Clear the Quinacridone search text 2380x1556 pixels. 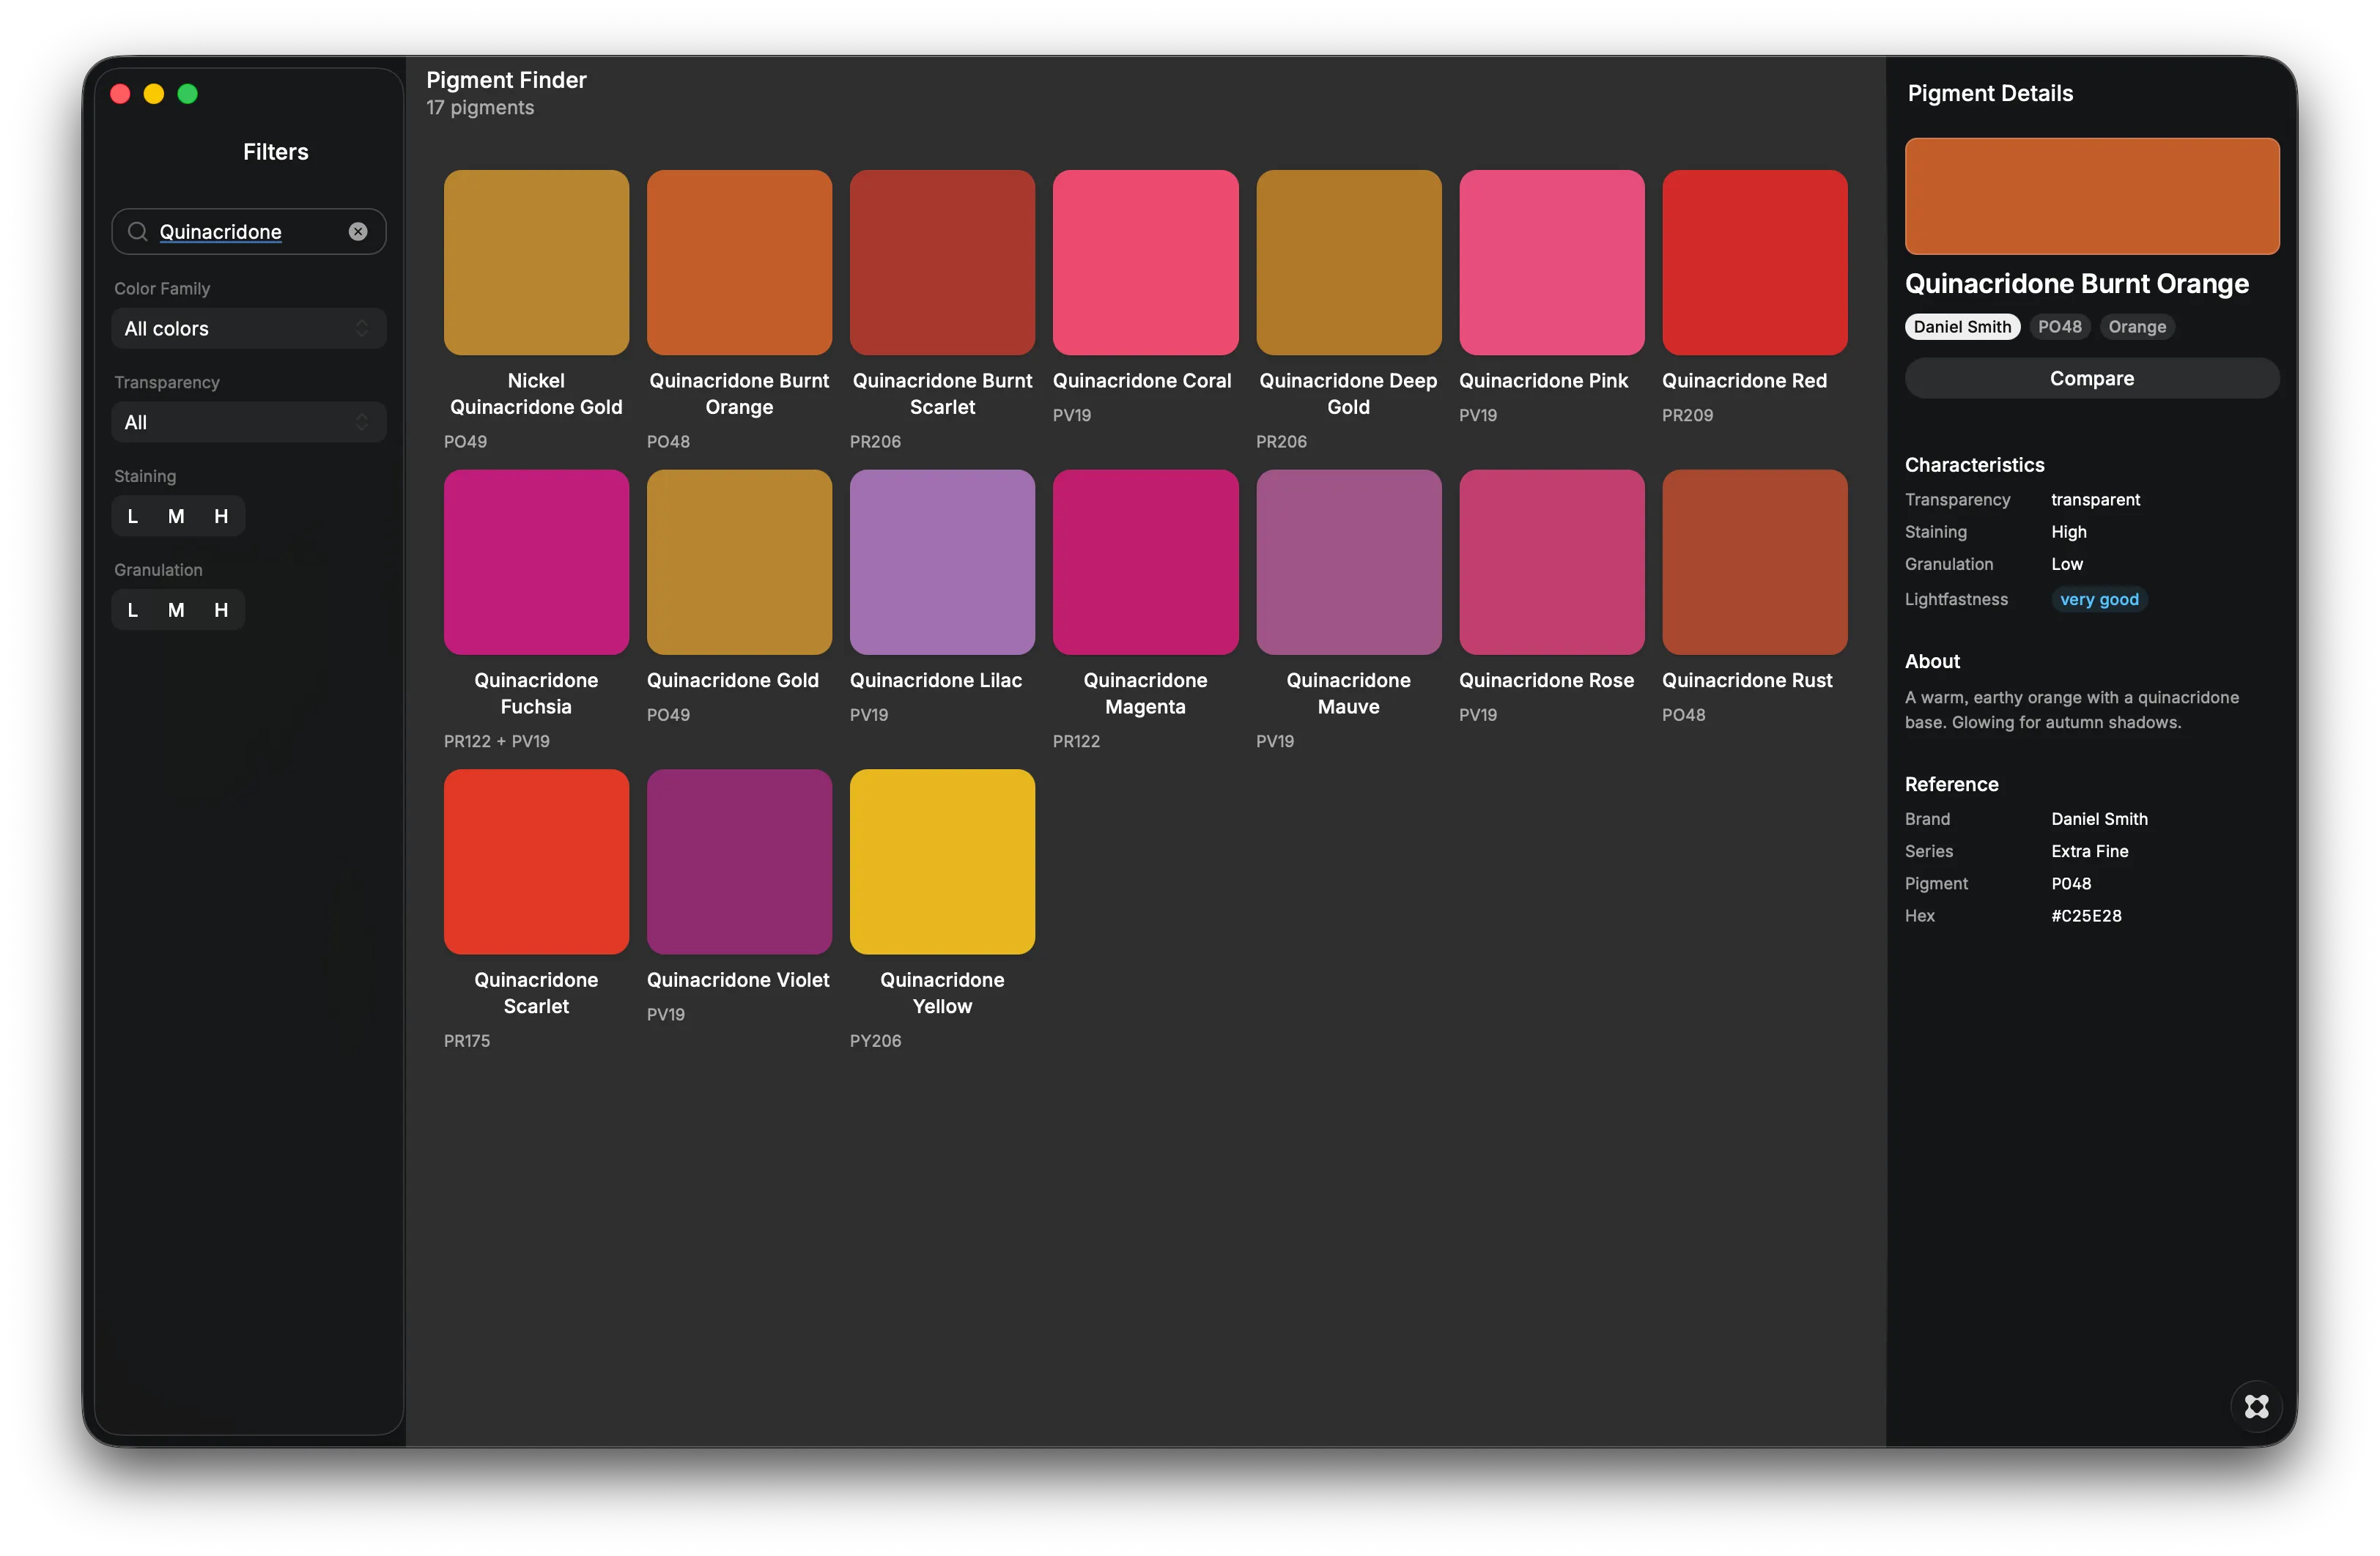pyautogui.click(x=358, y=232)
